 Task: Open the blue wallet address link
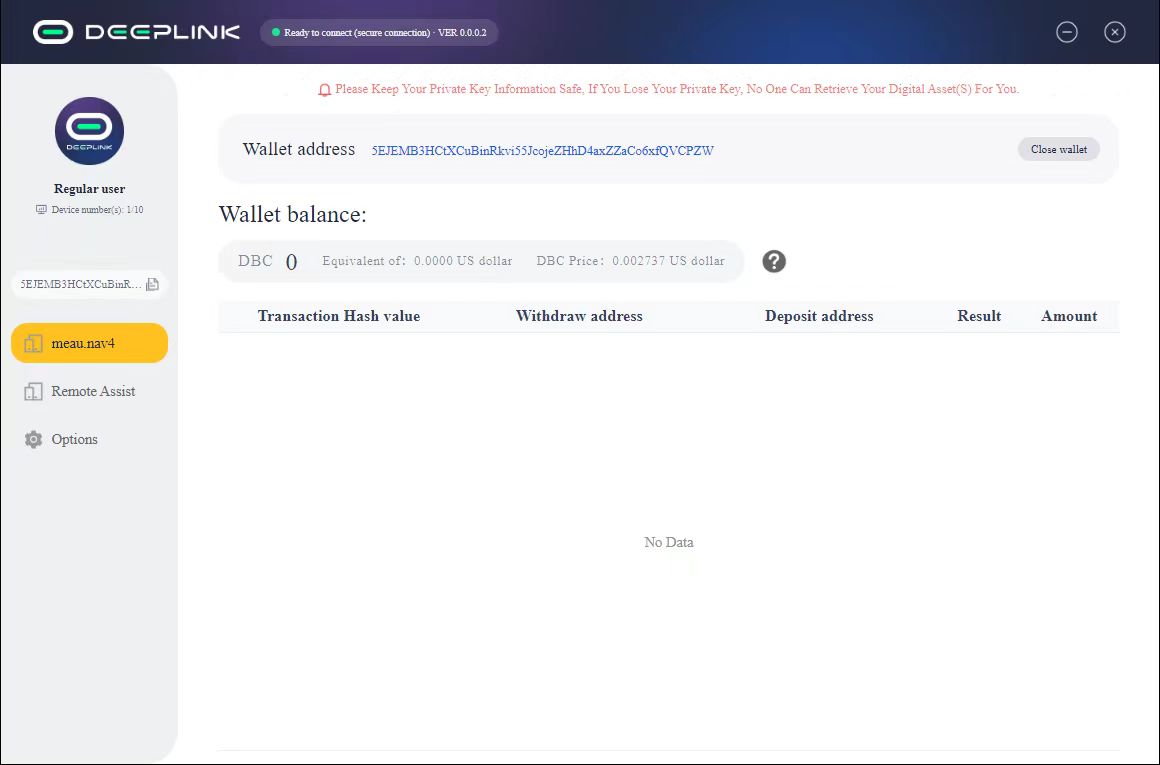[x=543, y=150]
